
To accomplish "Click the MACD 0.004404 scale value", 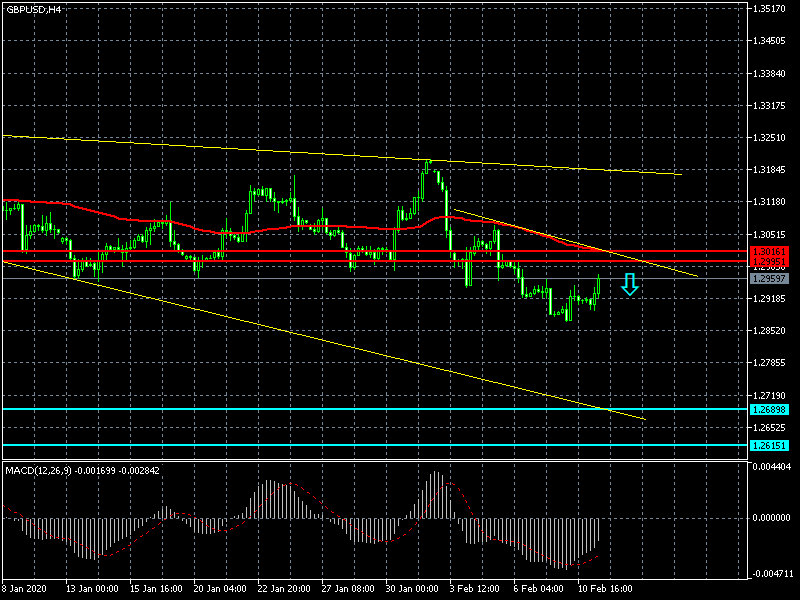I will 770,467.
